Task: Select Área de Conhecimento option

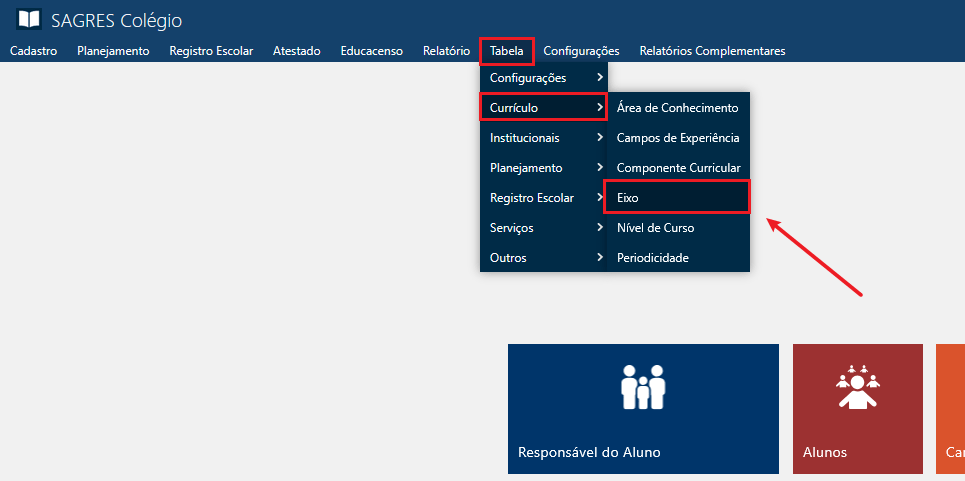Action: coord(677,108)
